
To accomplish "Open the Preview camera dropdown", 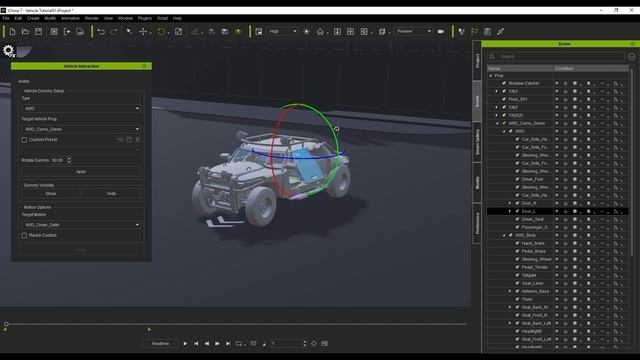I will click(x=413, y=31).
